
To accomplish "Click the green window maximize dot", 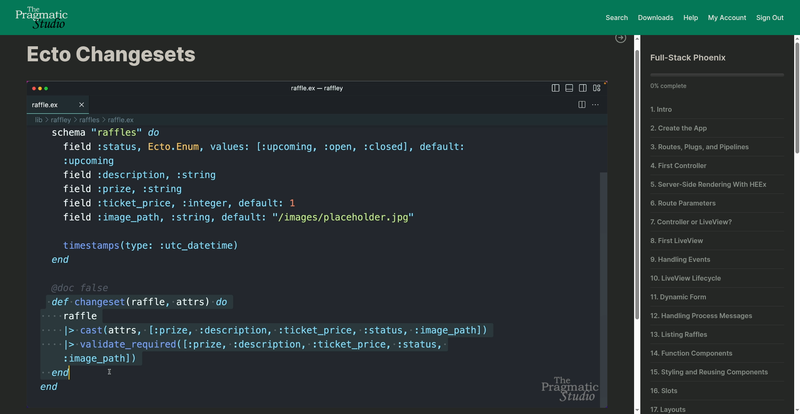I will (46, 88).
